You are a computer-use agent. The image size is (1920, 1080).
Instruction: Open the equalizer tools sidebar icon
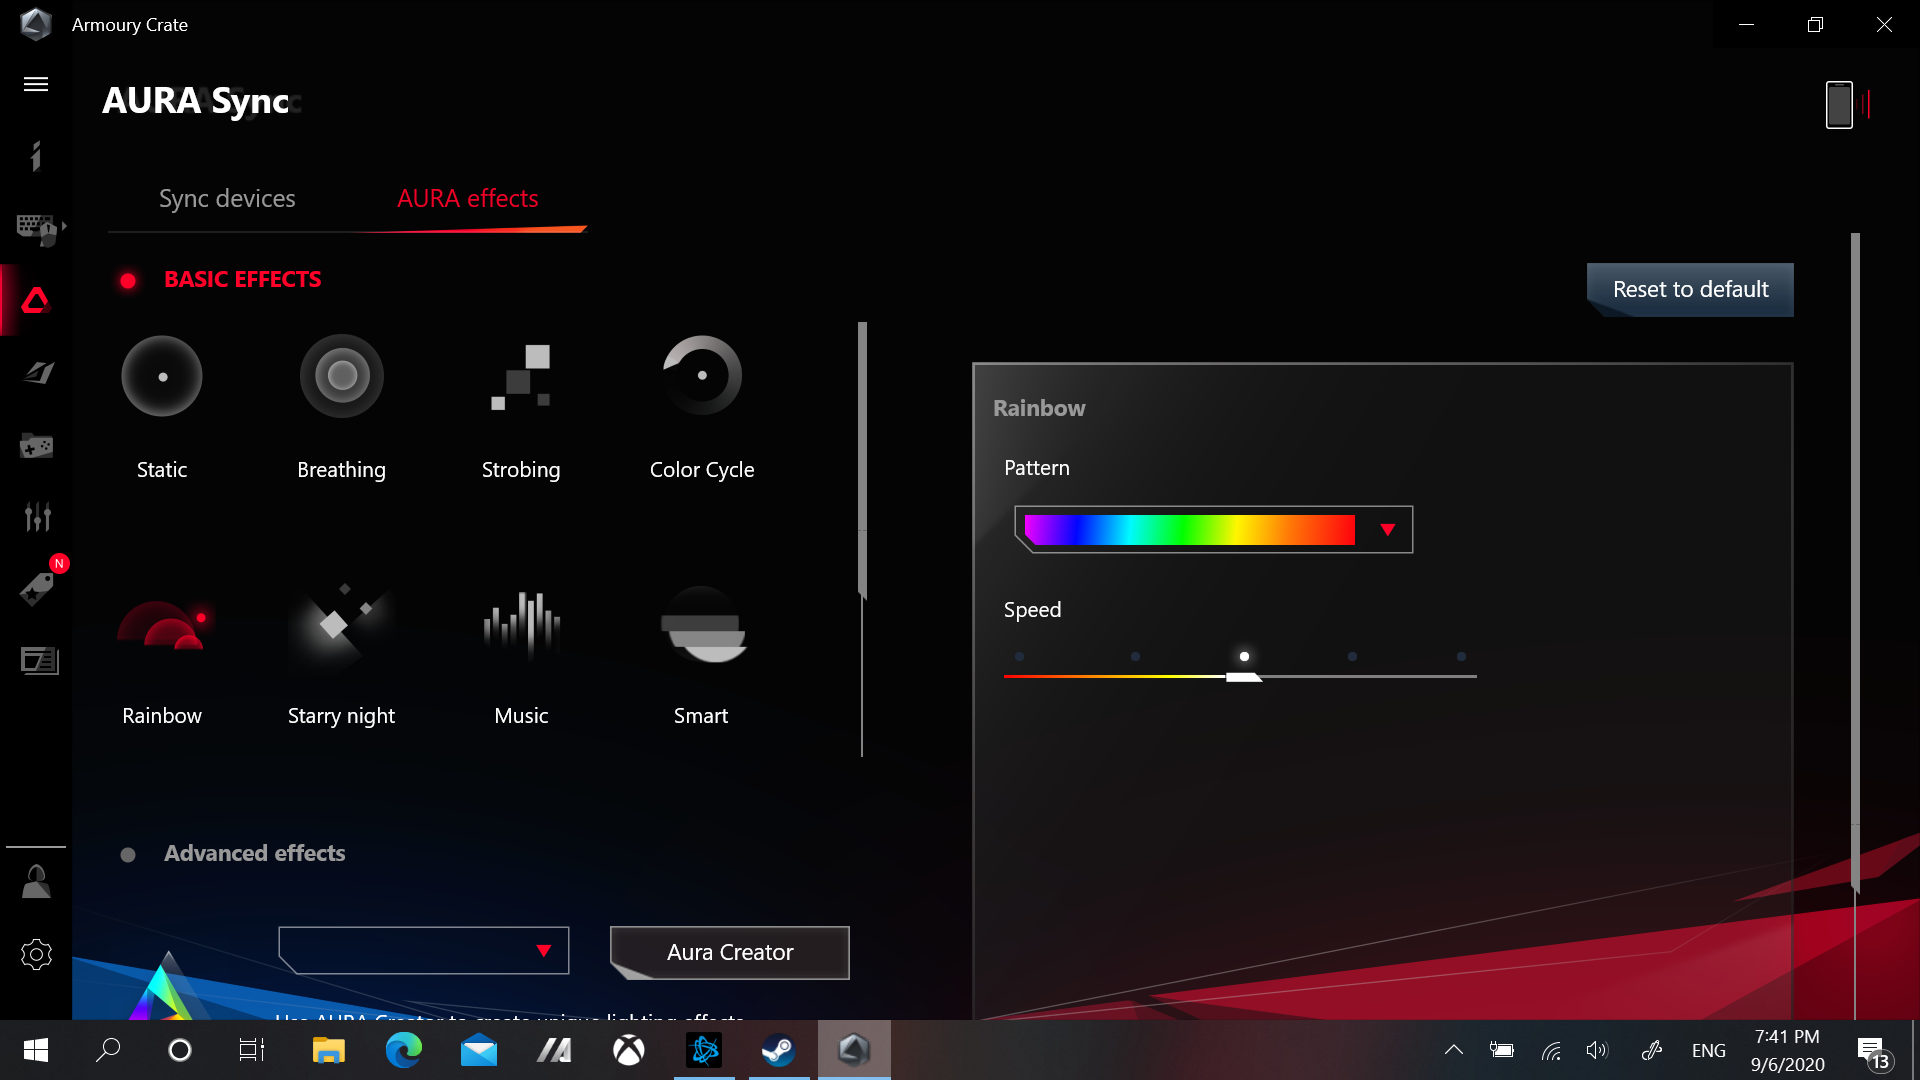pos(38,516)
